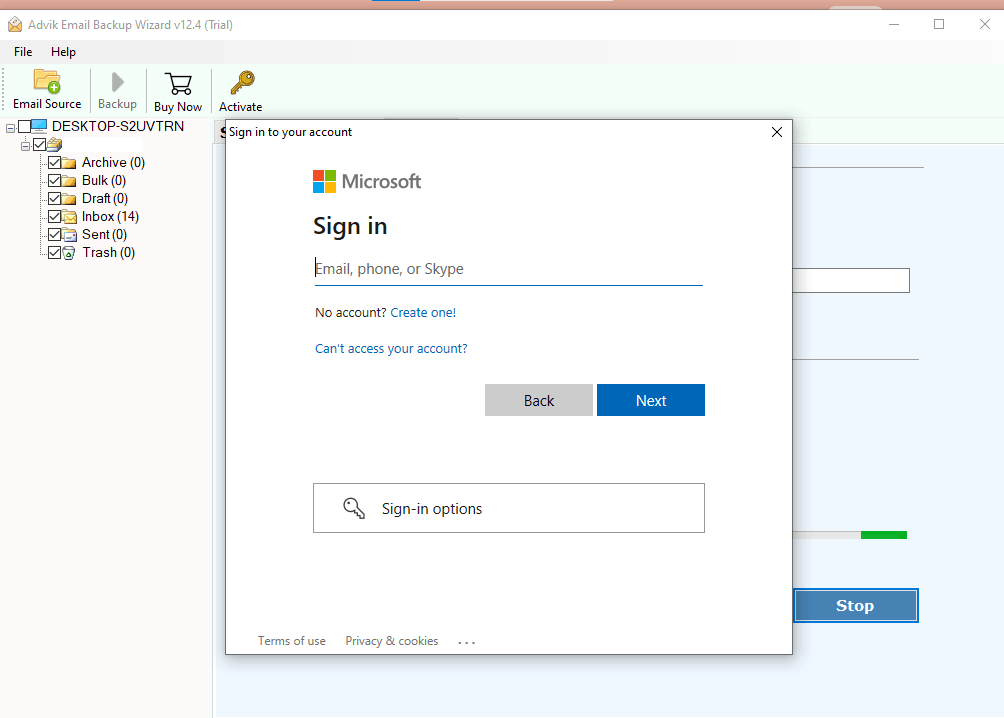Uncheck the Draft (0) folder checkbox
Viewport: 1004px width, 718px height.
pyautogui.click(x=54, y=199)
